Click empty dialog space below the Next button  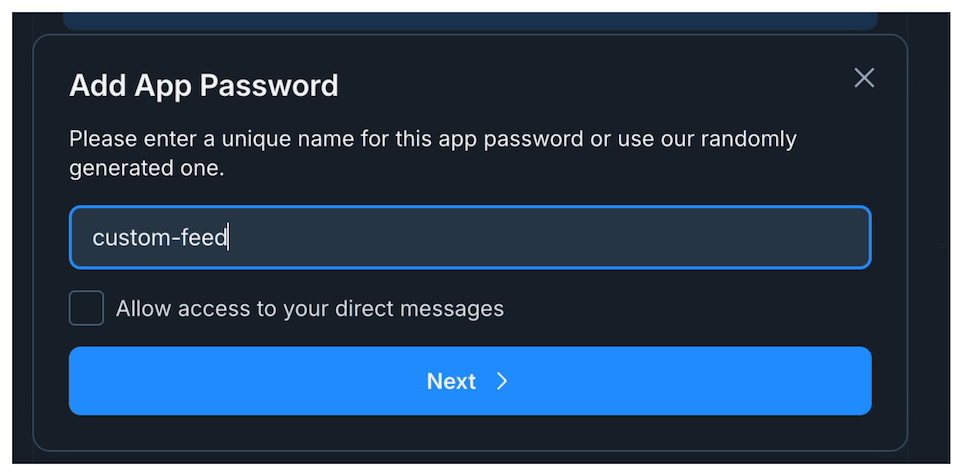pos(470,432)
